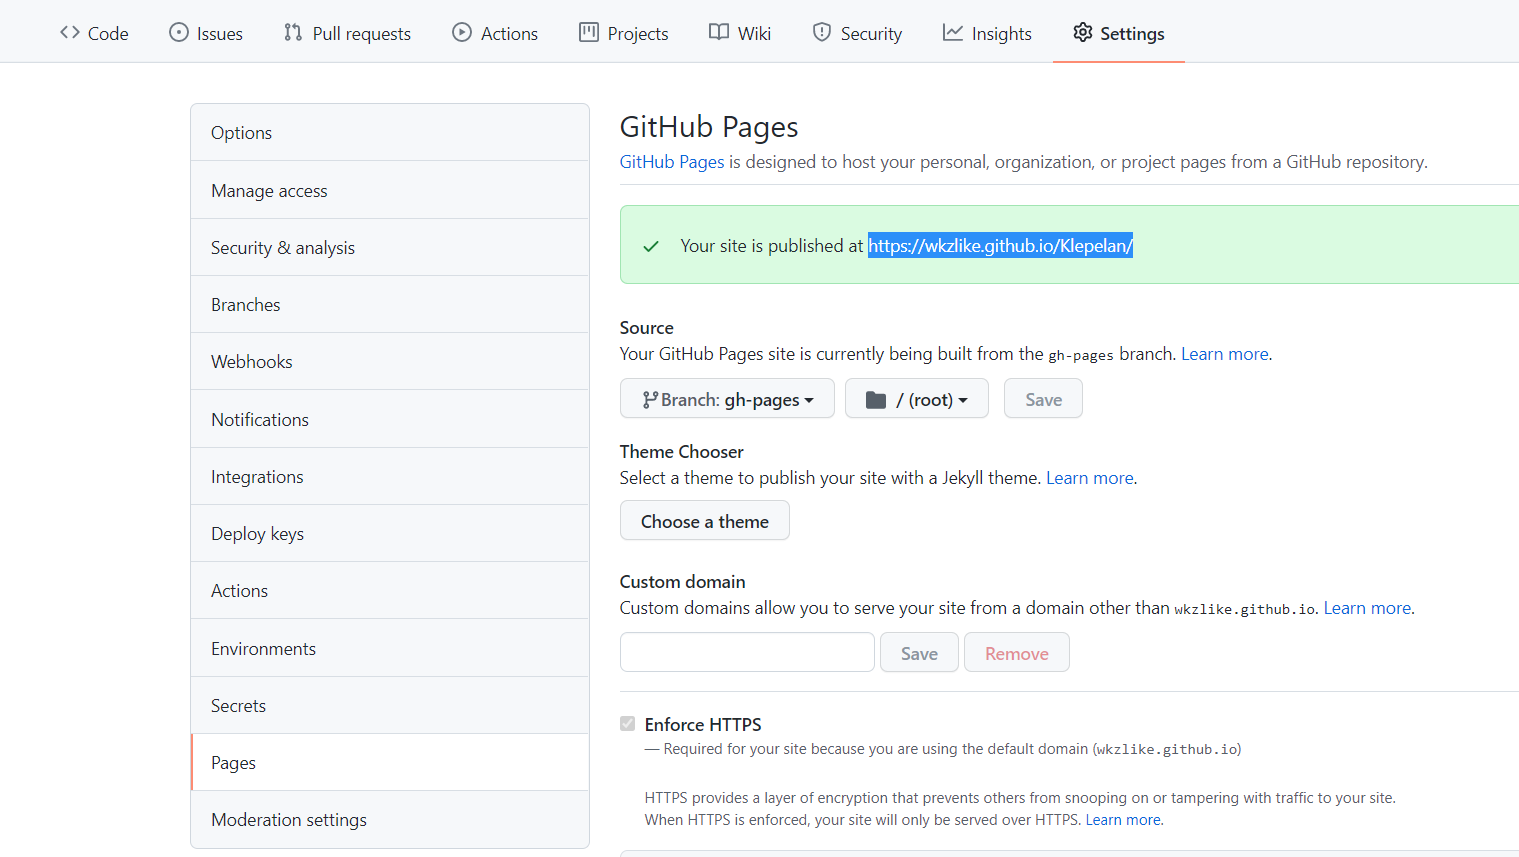
Task: Expand the / (root) folder dropdown
Action: (917, 398)
